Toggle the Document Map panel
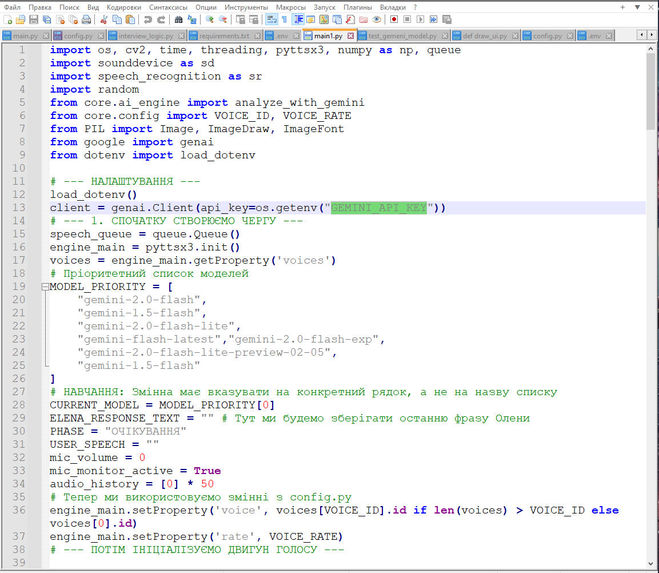The height and width of the screenshot is (573, 659). click(x=324, y=20)
